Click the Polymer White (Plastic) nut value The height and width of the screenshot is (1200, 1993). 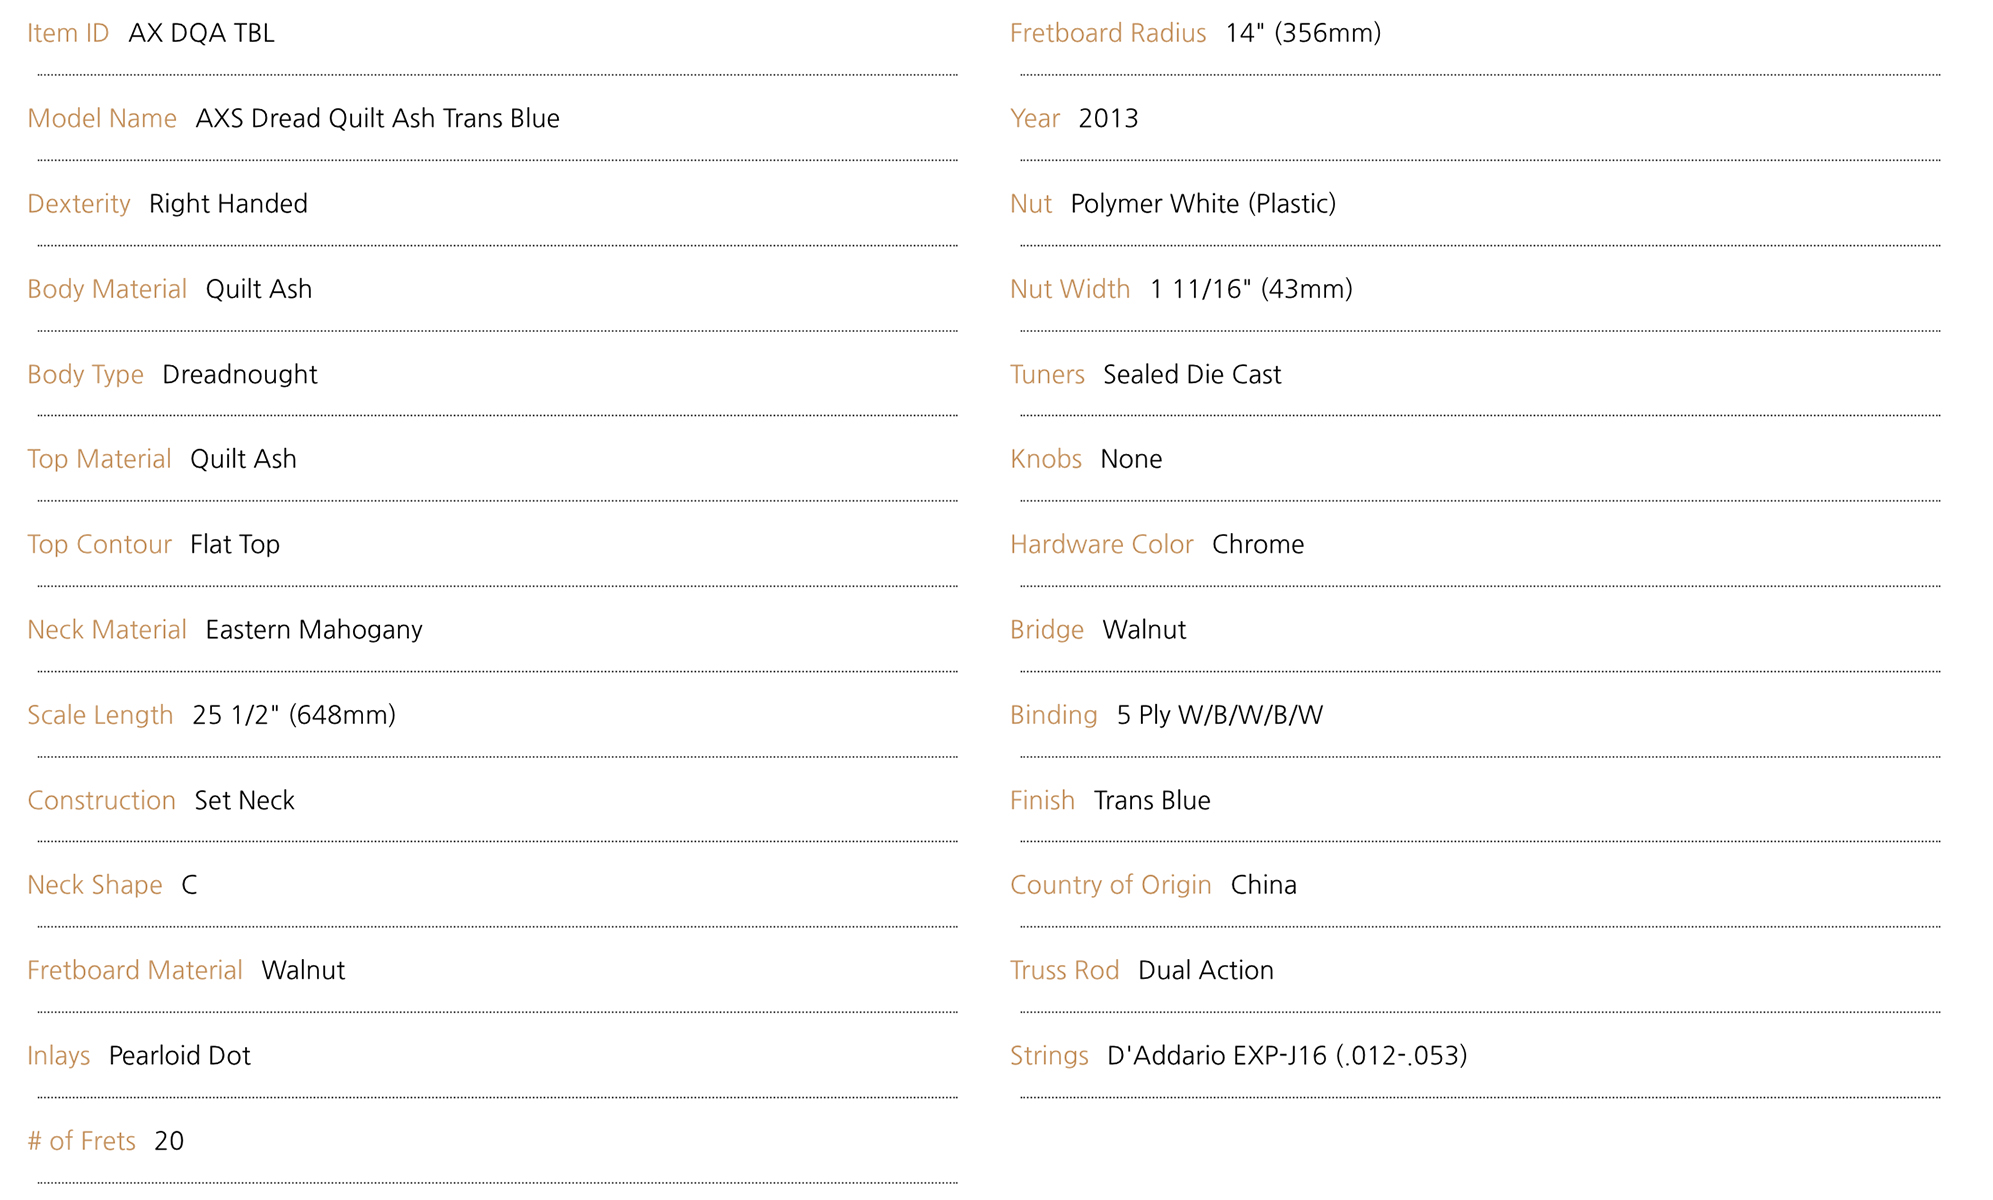(1203, 204)
